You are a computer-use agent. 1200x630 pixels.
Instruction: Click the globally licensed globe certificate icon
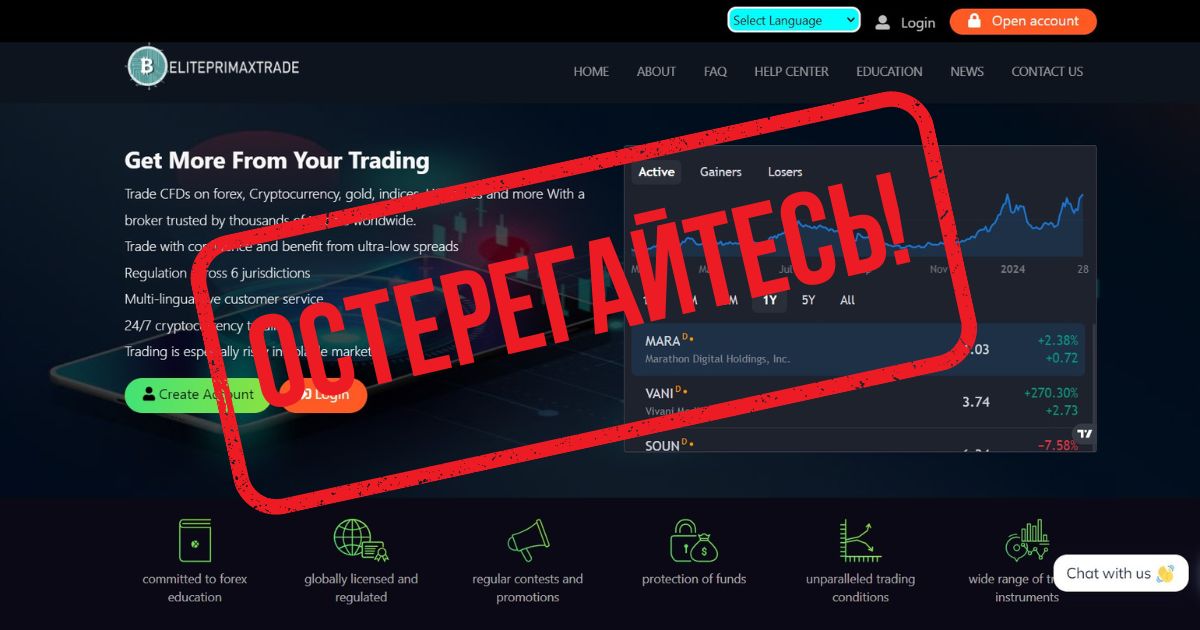[361, 540]
